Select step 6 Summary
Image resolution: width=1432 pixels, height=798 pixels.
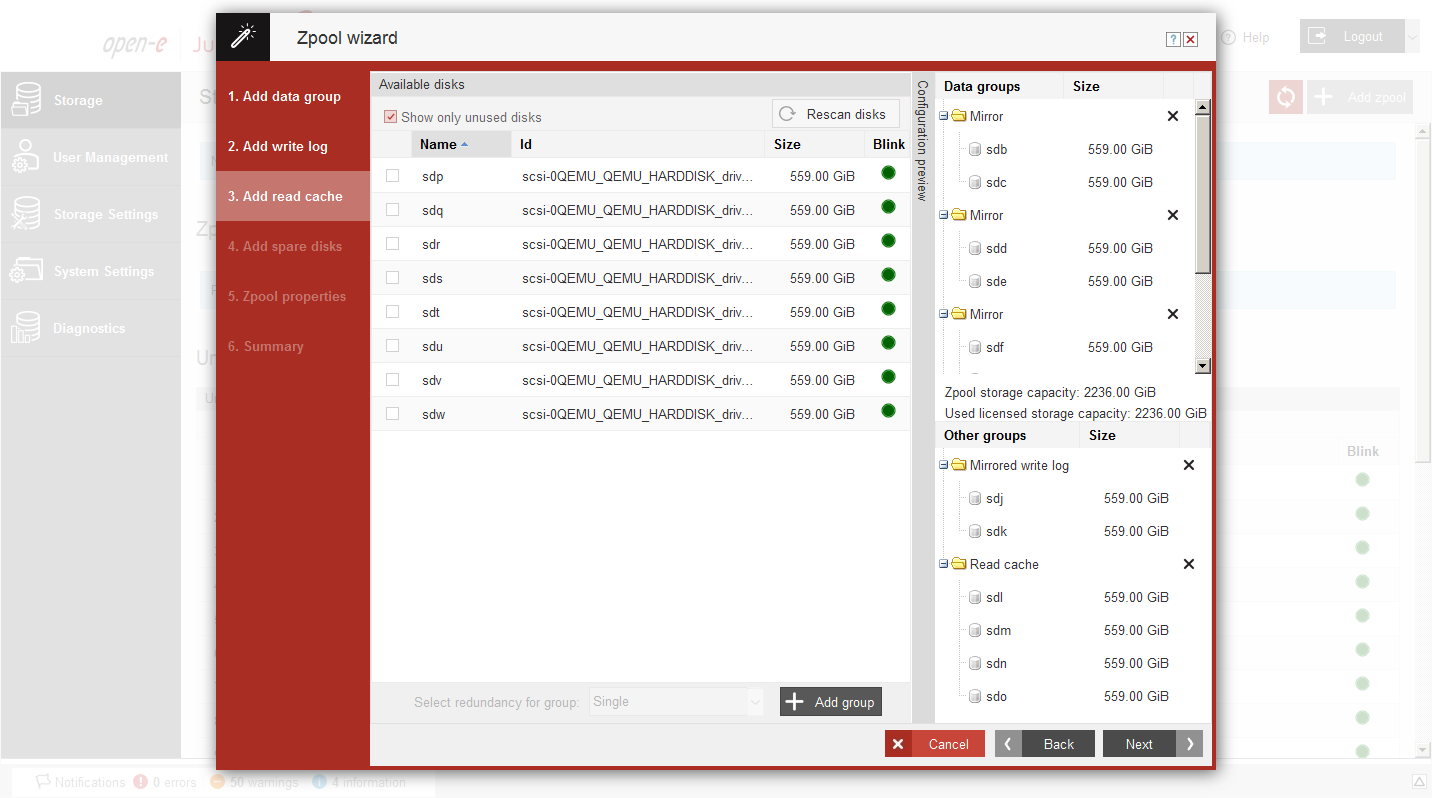coord(292,347)
